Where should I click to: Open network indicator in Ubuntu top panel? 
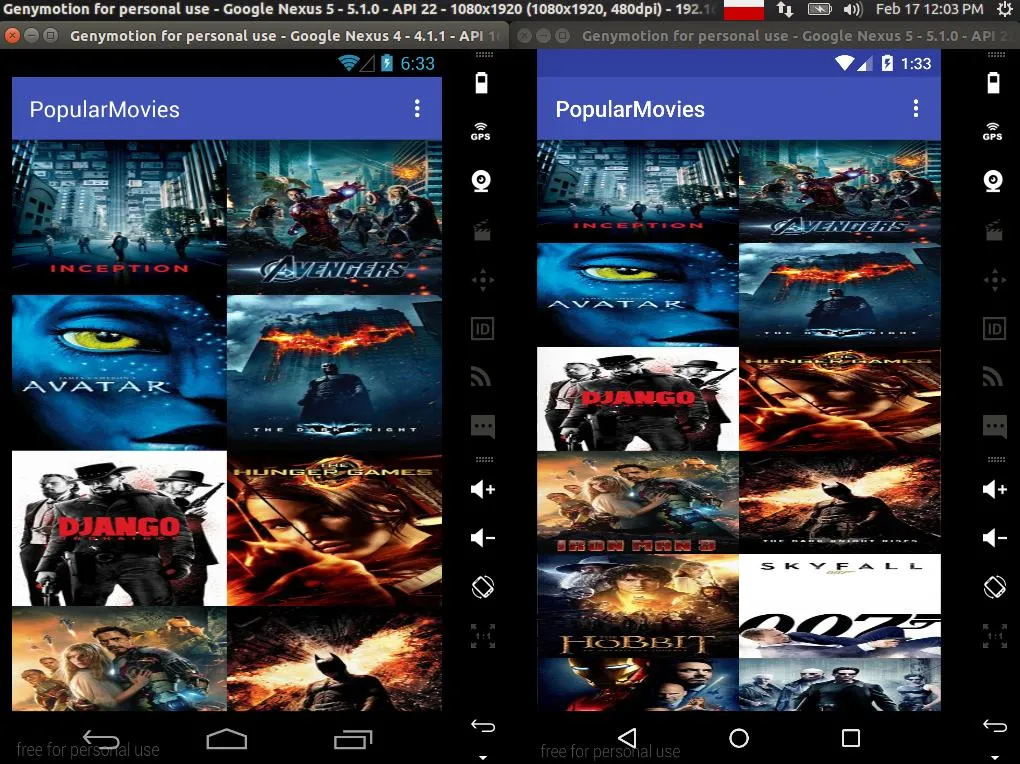click(785, 9)
